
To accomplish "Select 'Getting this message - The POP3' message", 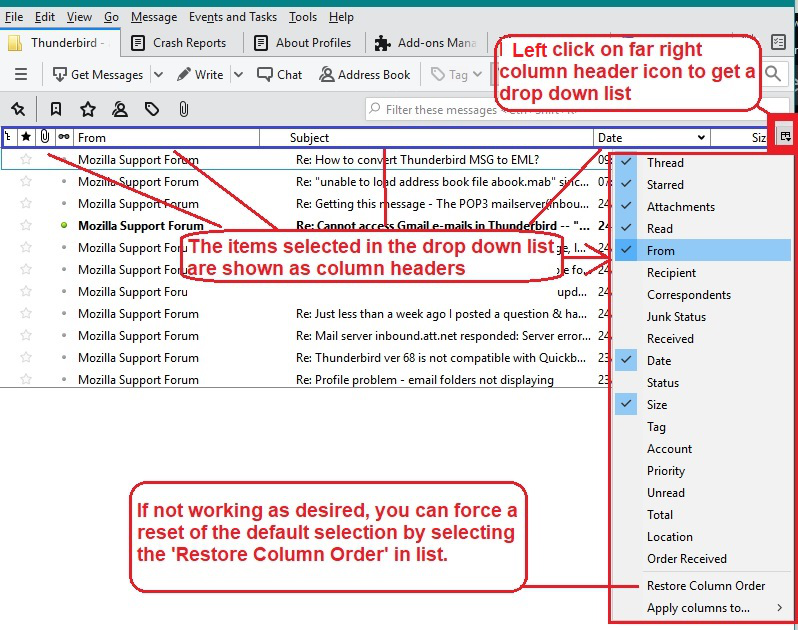I will tap(442, 204).
